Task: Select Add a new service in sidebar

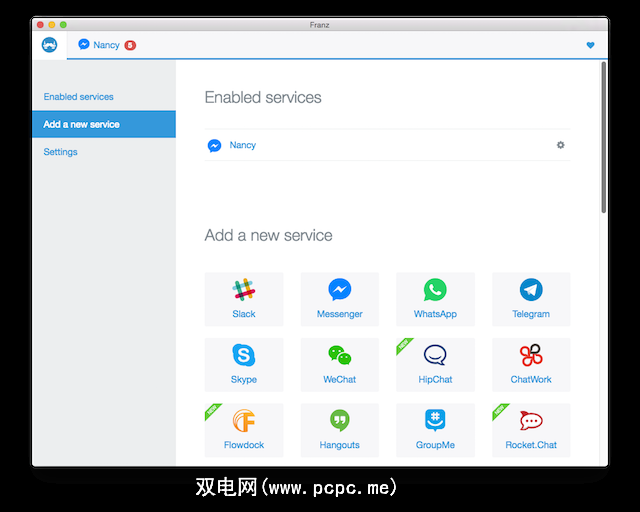Action: click(x=104, y=124)
